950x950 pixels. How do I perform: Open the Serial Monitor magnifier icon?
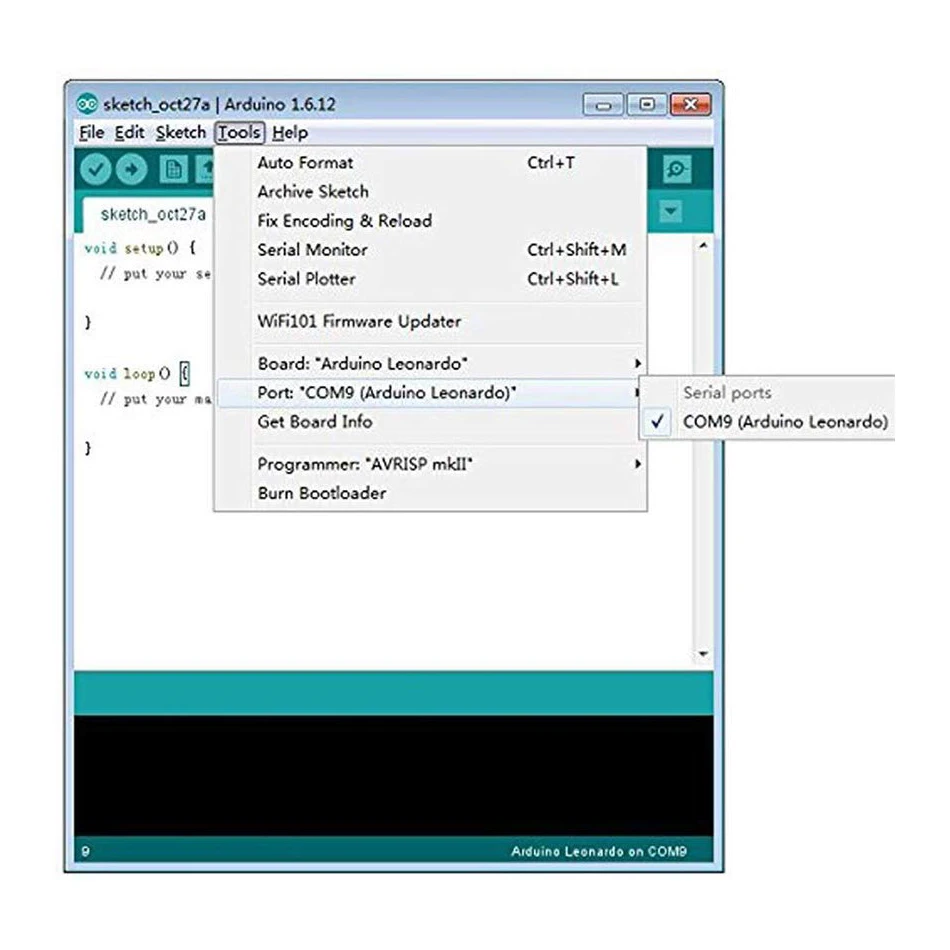[677, 169]
